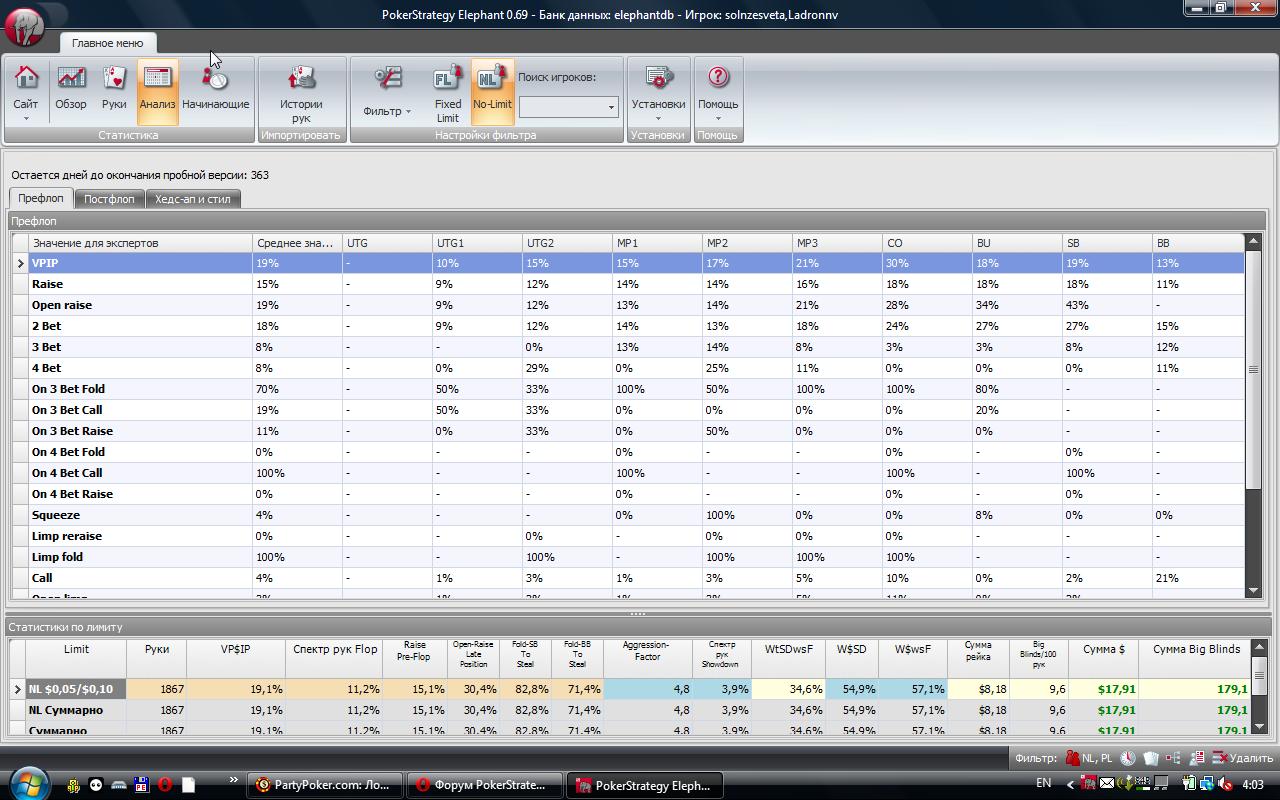Click the WtSDwsF column header

[x=788, y=658]
